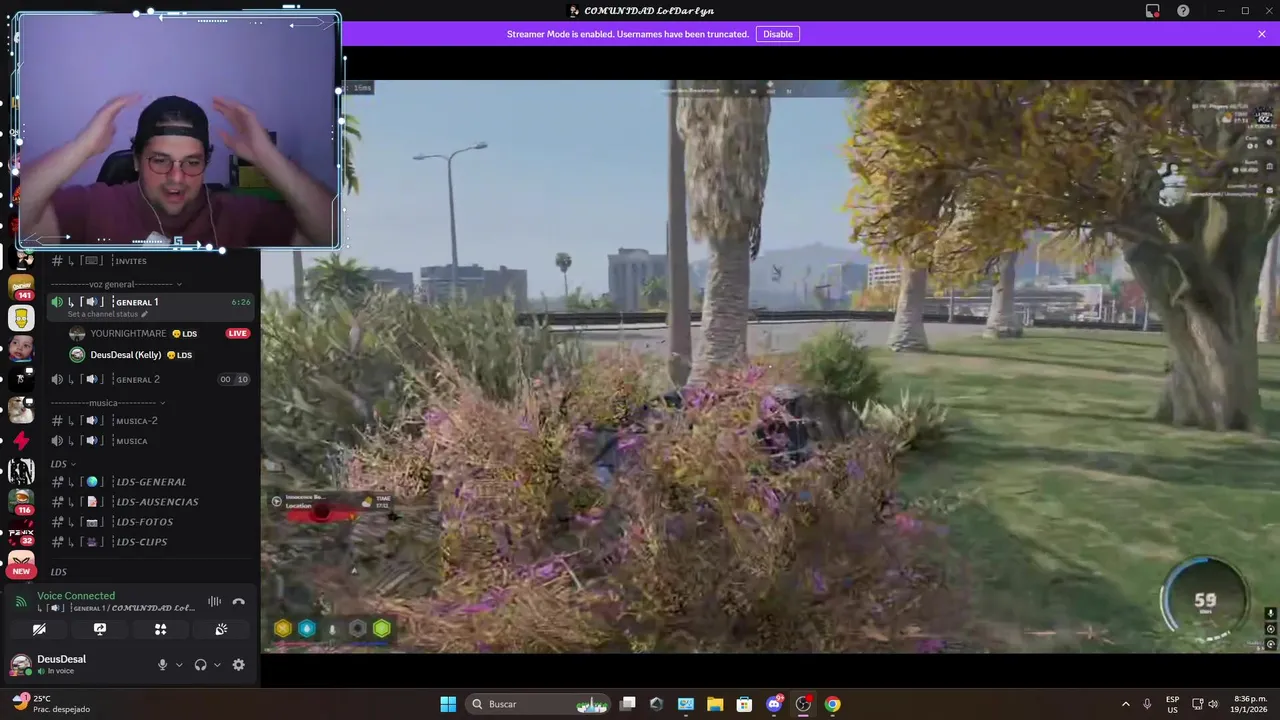Open Discord User Settings gear

coord(238,665)
